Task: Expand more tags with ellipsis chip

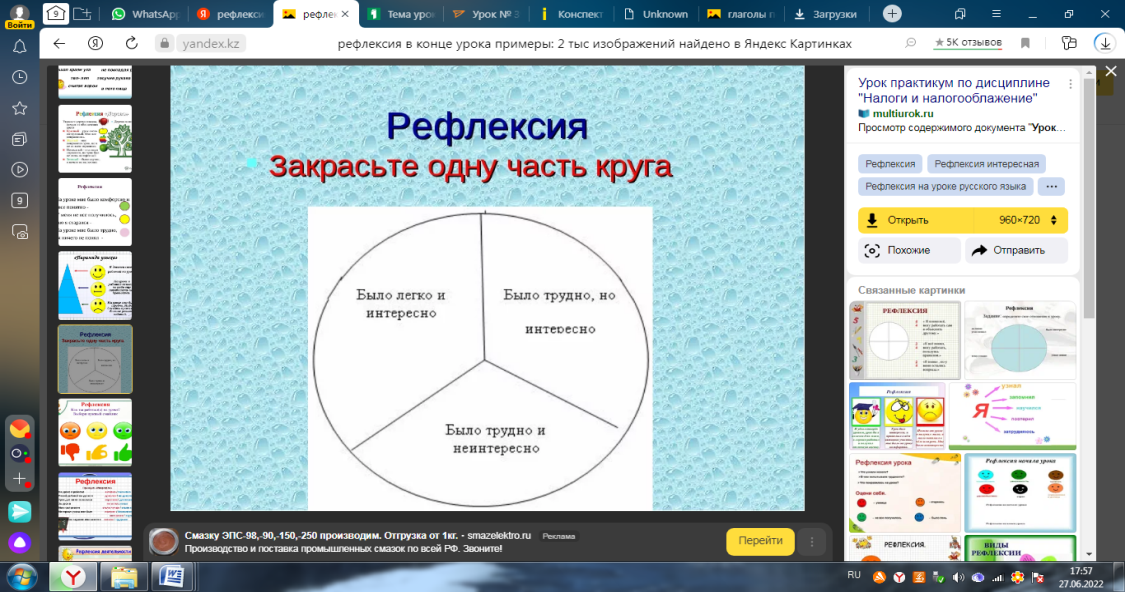Action: coord(1051,186)
